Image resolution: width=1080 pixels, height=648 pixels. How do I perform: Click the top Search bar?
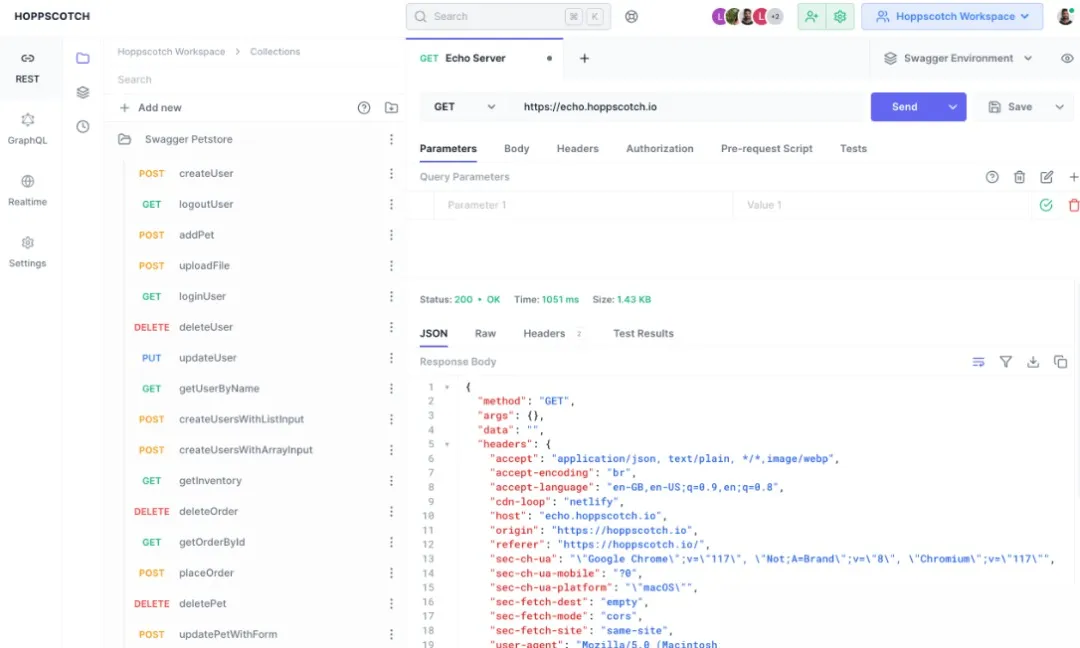click(508, 17)
